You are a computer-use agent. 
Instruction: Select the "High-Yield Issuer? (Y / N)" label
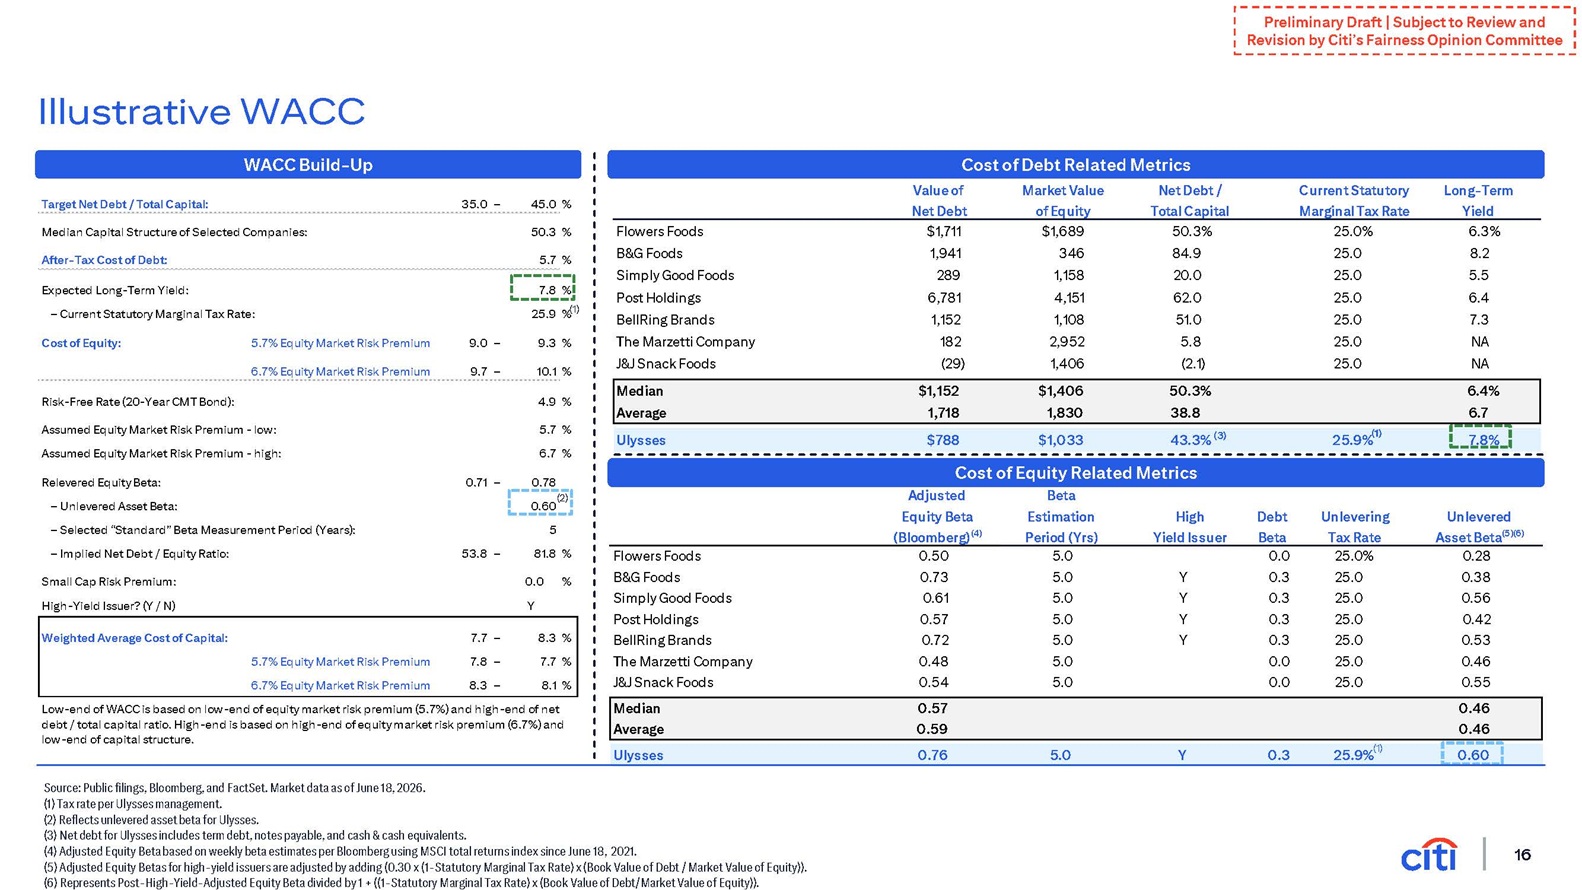(108, 606)
